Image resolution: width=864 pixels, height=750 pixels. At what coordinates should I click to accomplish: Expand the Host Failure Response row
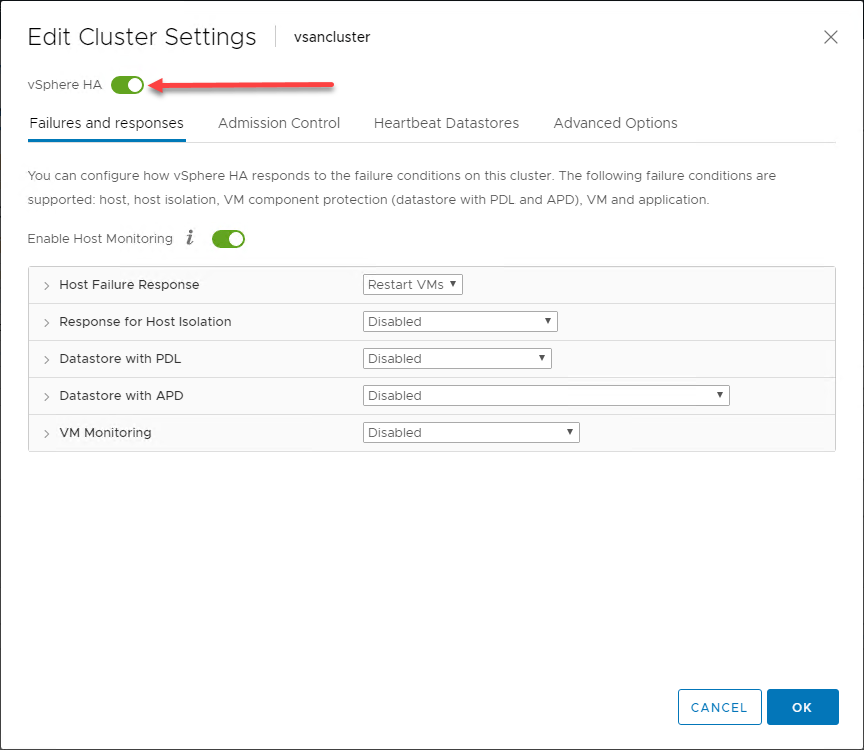(46, 285)
